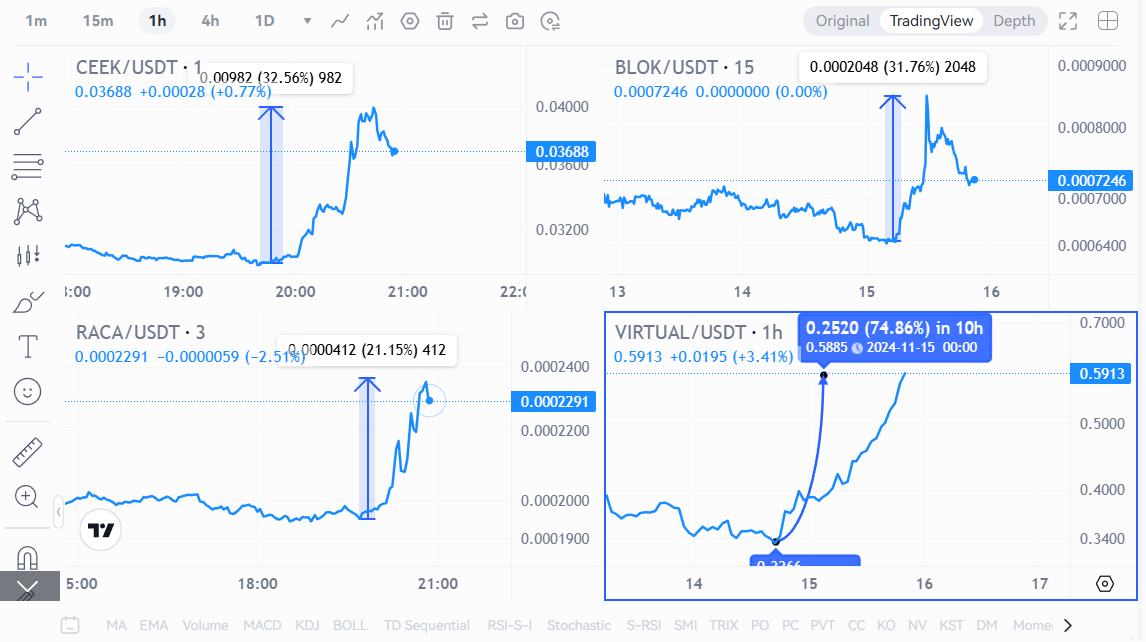
Task: Open the emoji sticker tool
Action: click(x=28, y=391)
